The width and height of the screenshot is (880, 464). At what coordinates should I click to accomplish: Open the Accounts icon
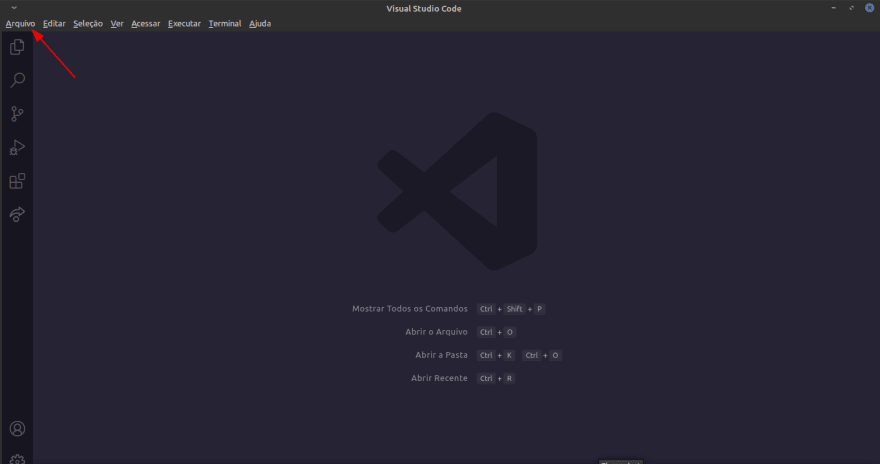click(17, 429)
